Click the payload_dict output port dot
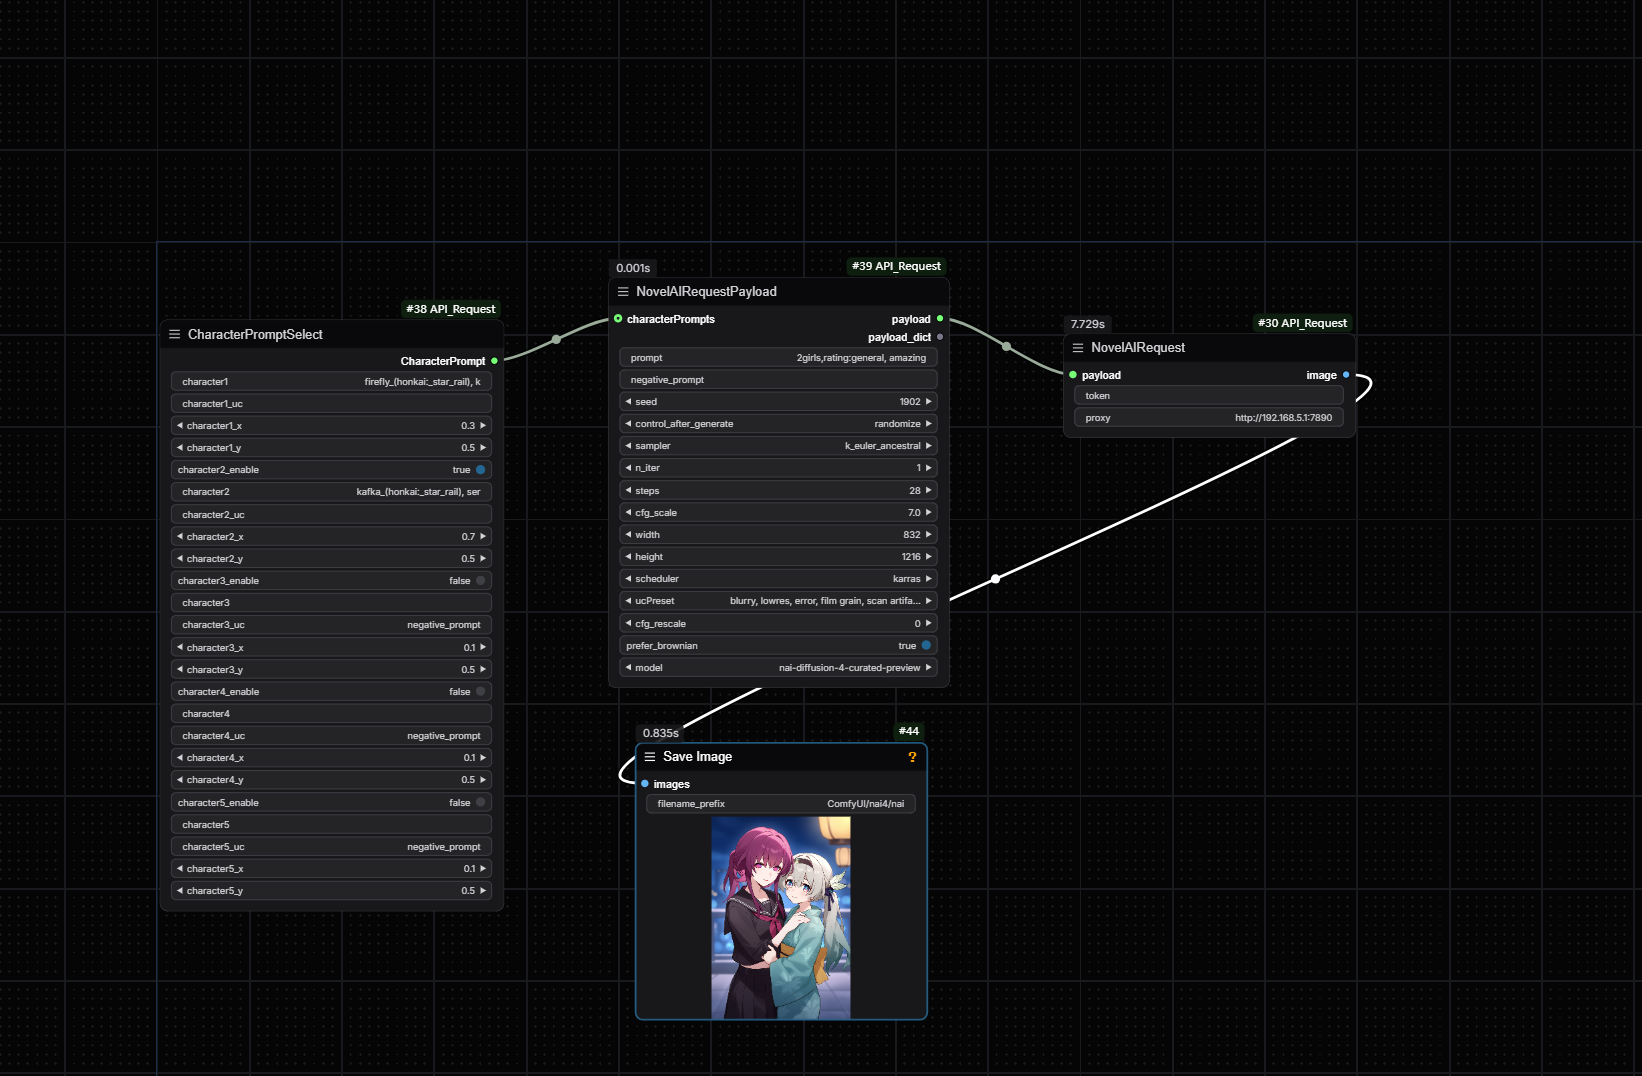Viewport: 1642px width, 1076px height. coord(940,337)
